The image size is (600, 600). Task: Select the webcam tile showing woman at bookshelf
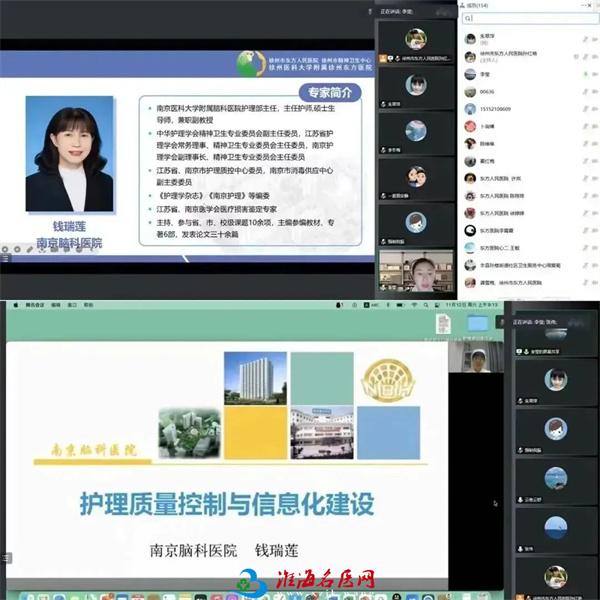tap(416, 271)
